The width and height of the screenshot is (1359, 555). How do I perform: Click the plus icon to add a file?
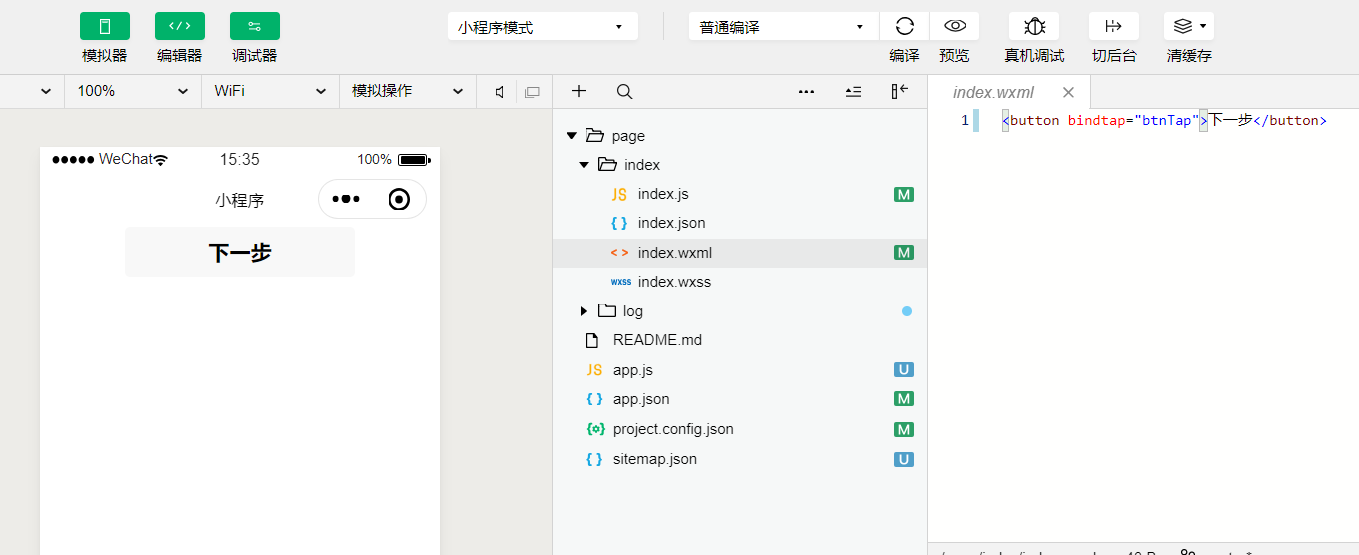578,91
